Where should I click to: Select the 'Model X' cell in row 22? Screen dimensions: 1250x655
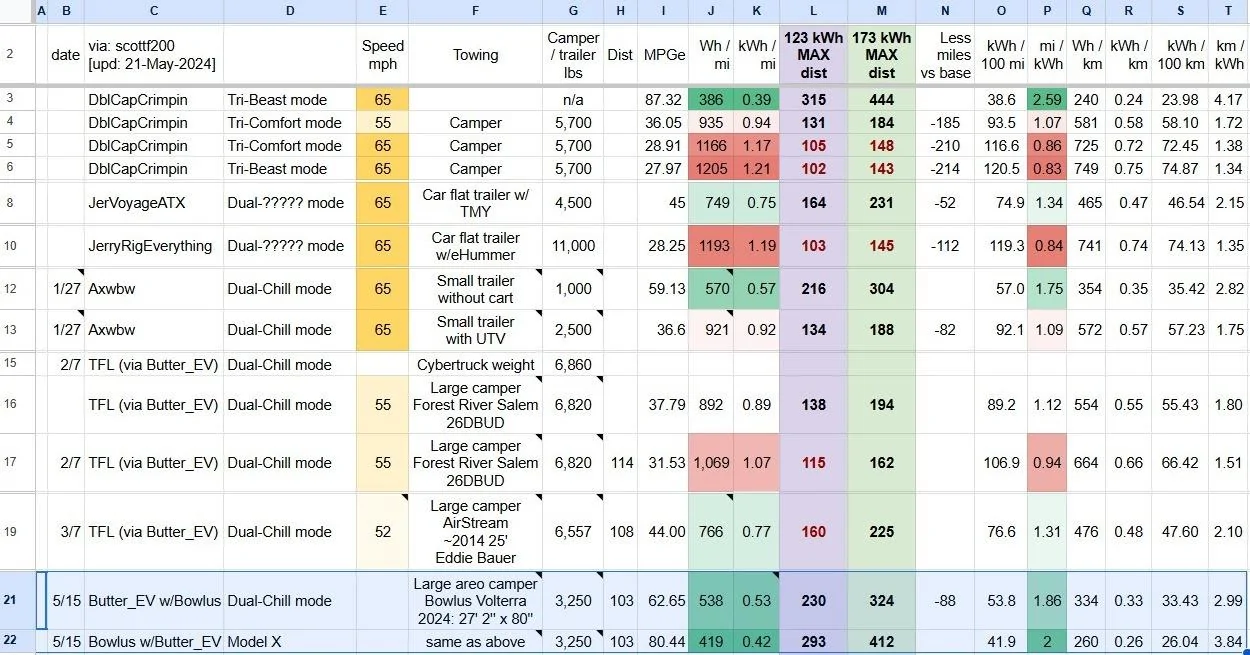291,642
